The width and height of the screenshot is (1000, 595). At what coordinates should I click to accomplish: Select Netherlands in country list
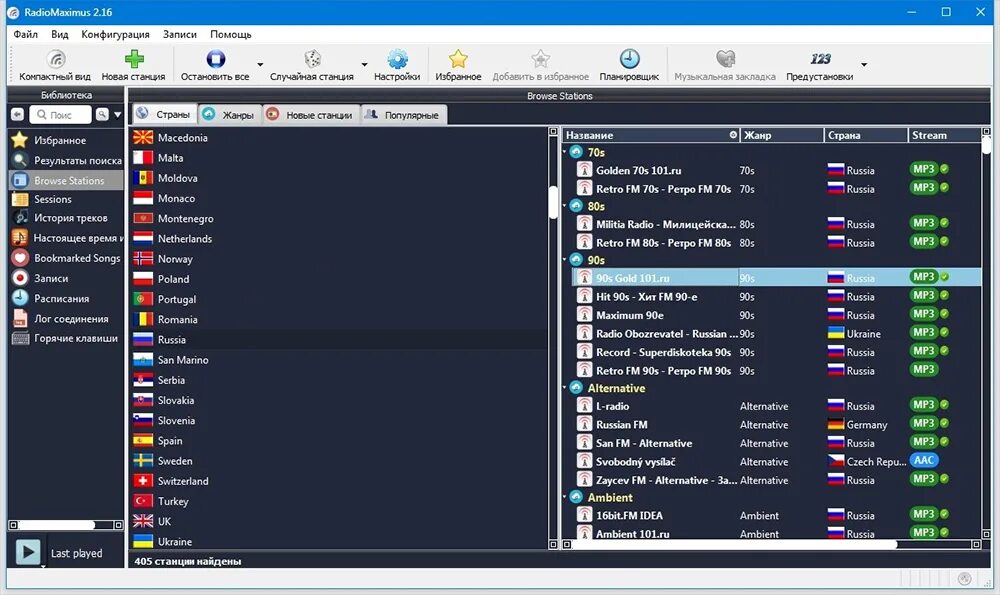(x=339, y=239)
